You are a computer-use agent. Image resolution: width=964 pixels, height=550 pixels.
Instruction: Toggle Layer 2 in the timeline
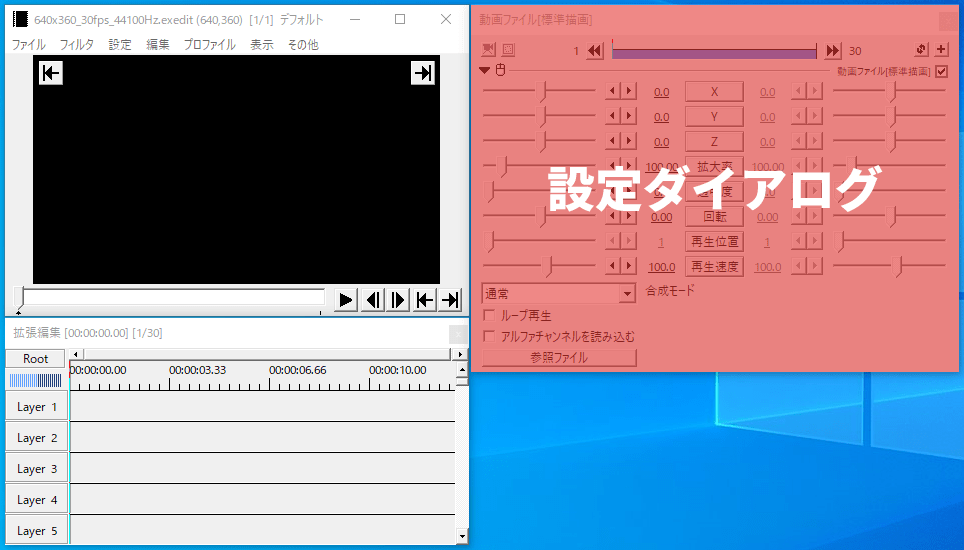click(x=37, y=438)
